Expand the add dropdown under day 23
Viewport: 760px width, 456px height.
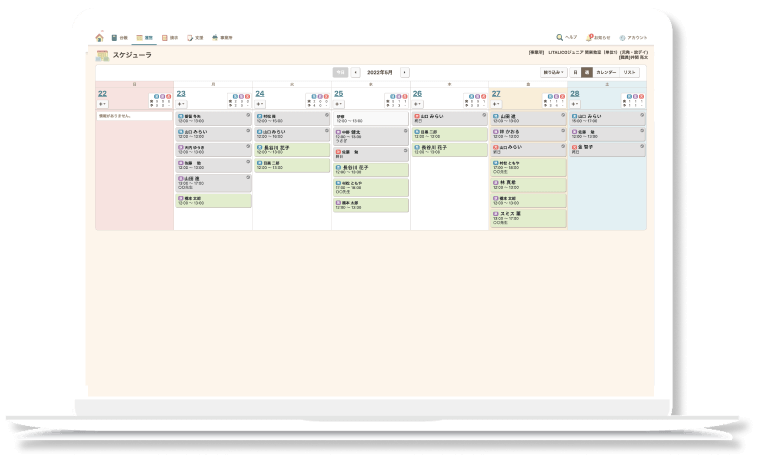pos(181,103)
